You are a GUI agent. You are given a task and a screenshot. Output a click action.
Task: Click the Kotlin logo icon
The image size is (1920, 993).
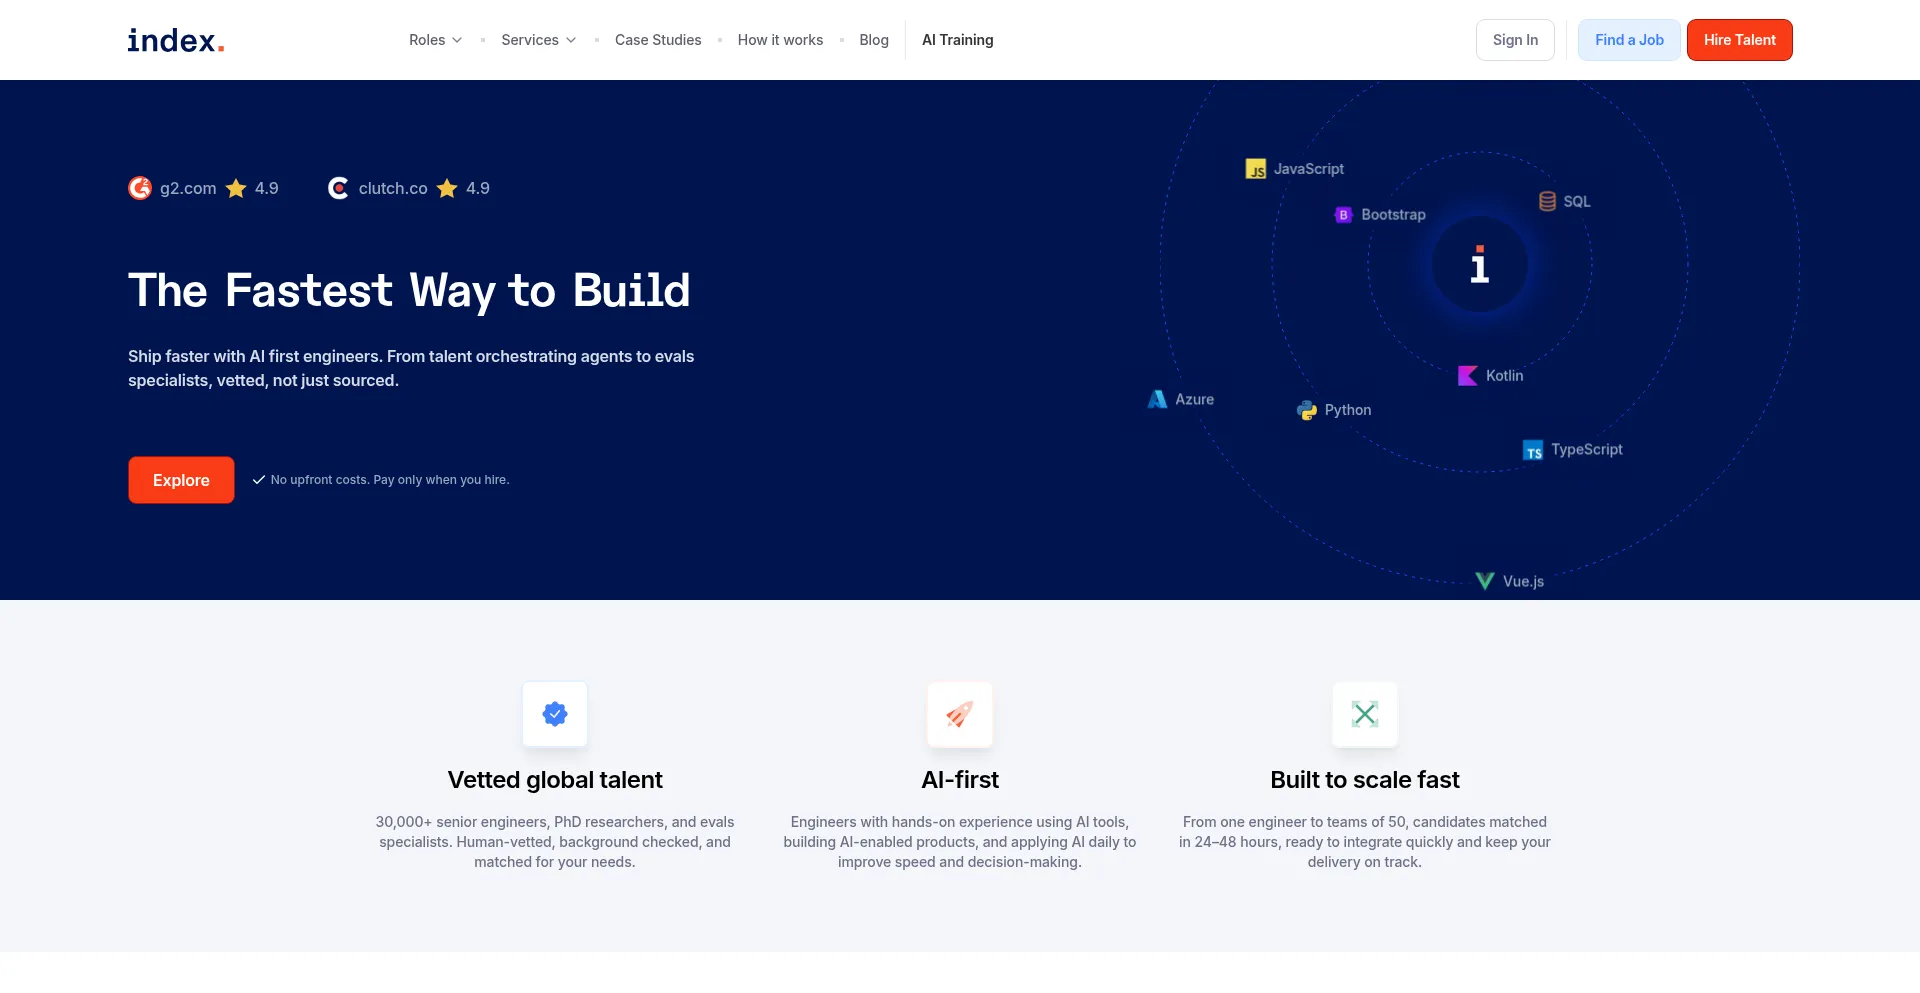[1468, 376]
